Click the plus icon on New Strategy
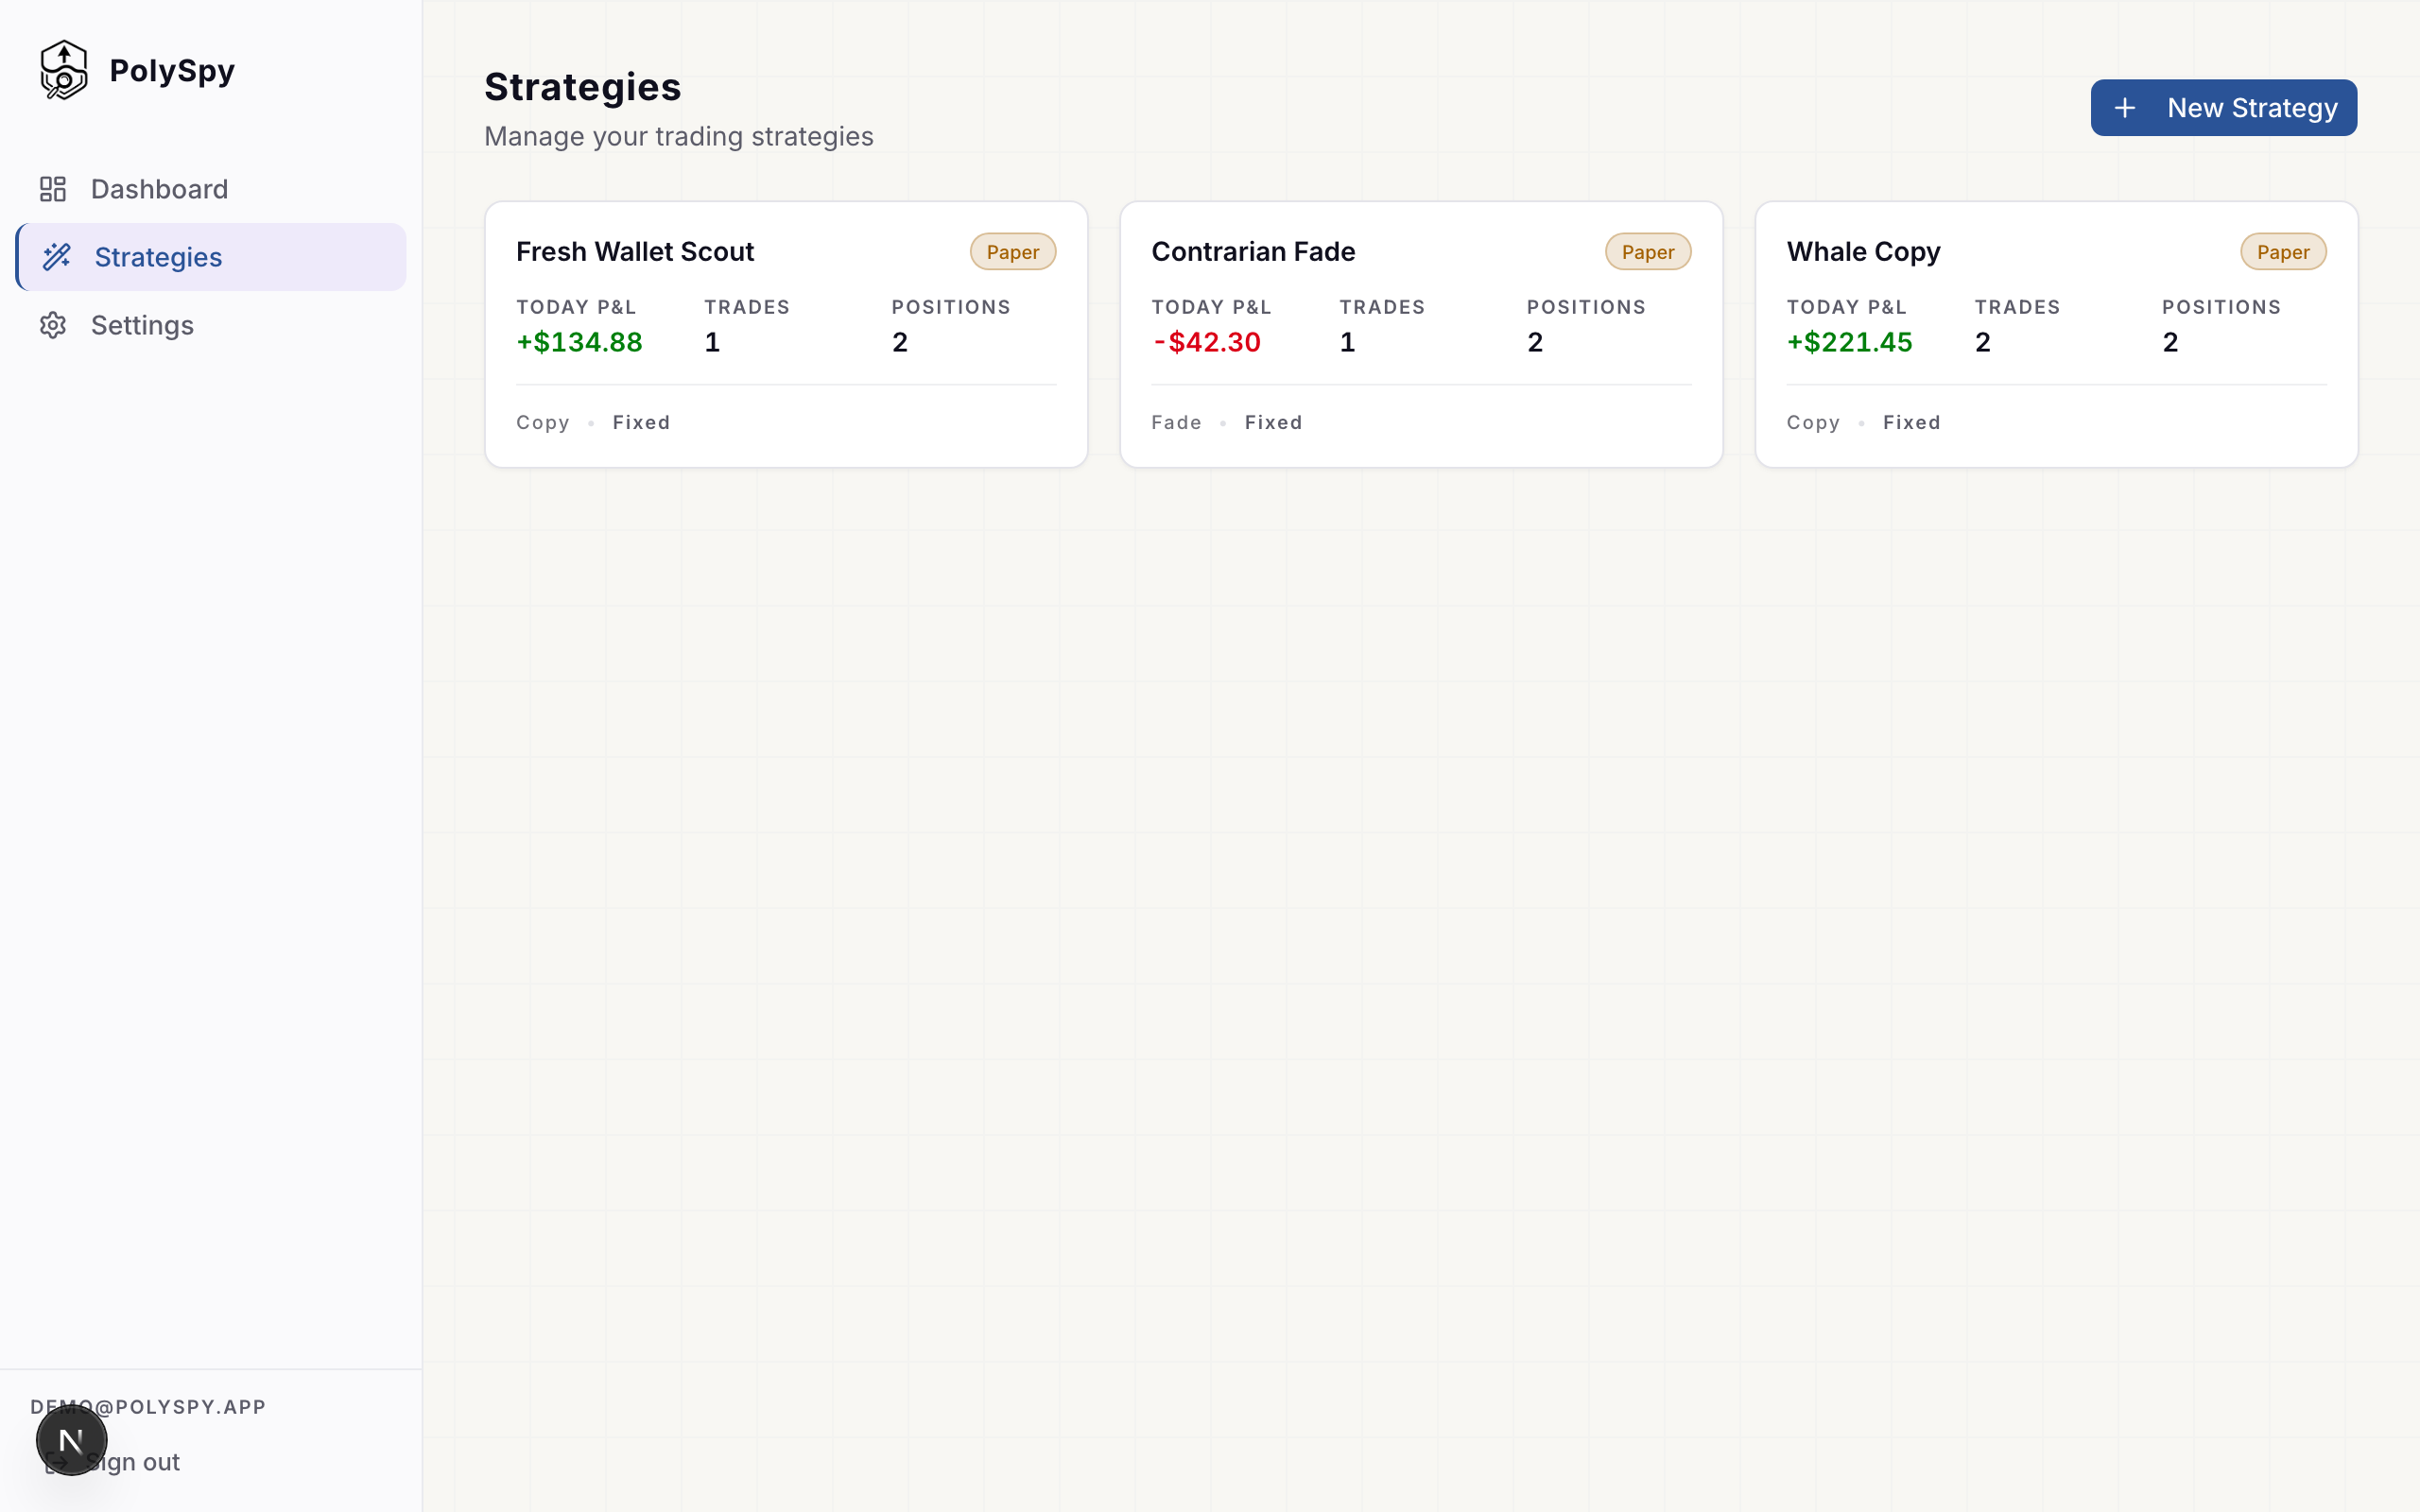Screen dimensions: 2420x1512 pos(2125,108)
